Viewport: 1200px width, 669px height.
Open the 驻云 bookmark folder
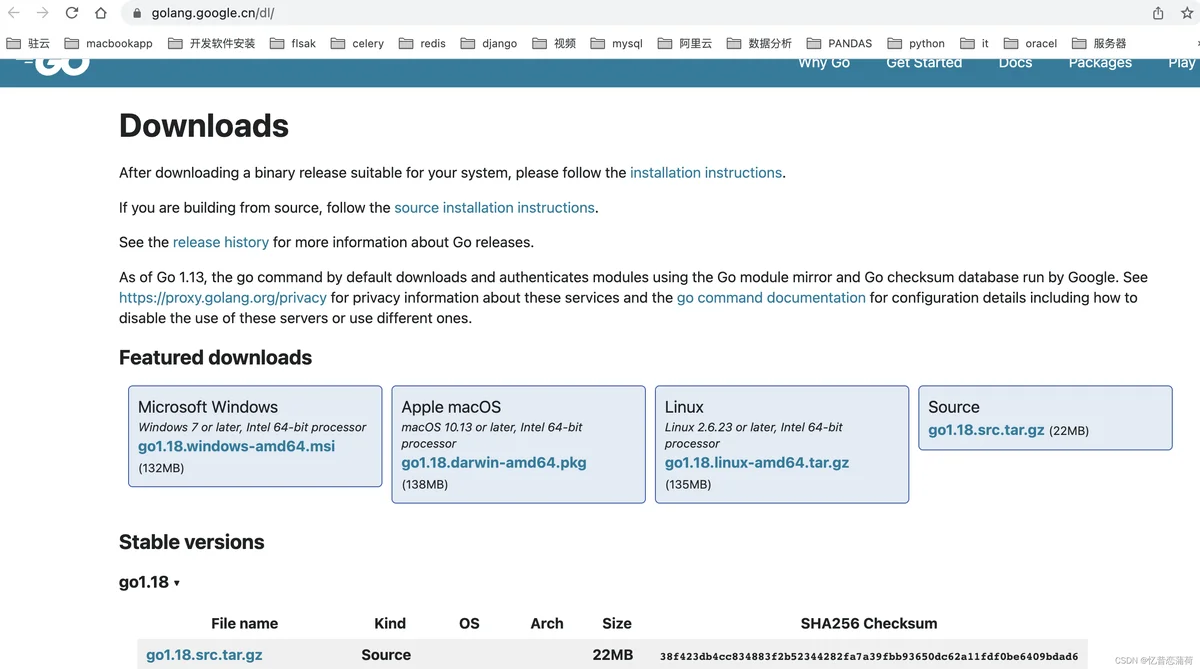28,43
